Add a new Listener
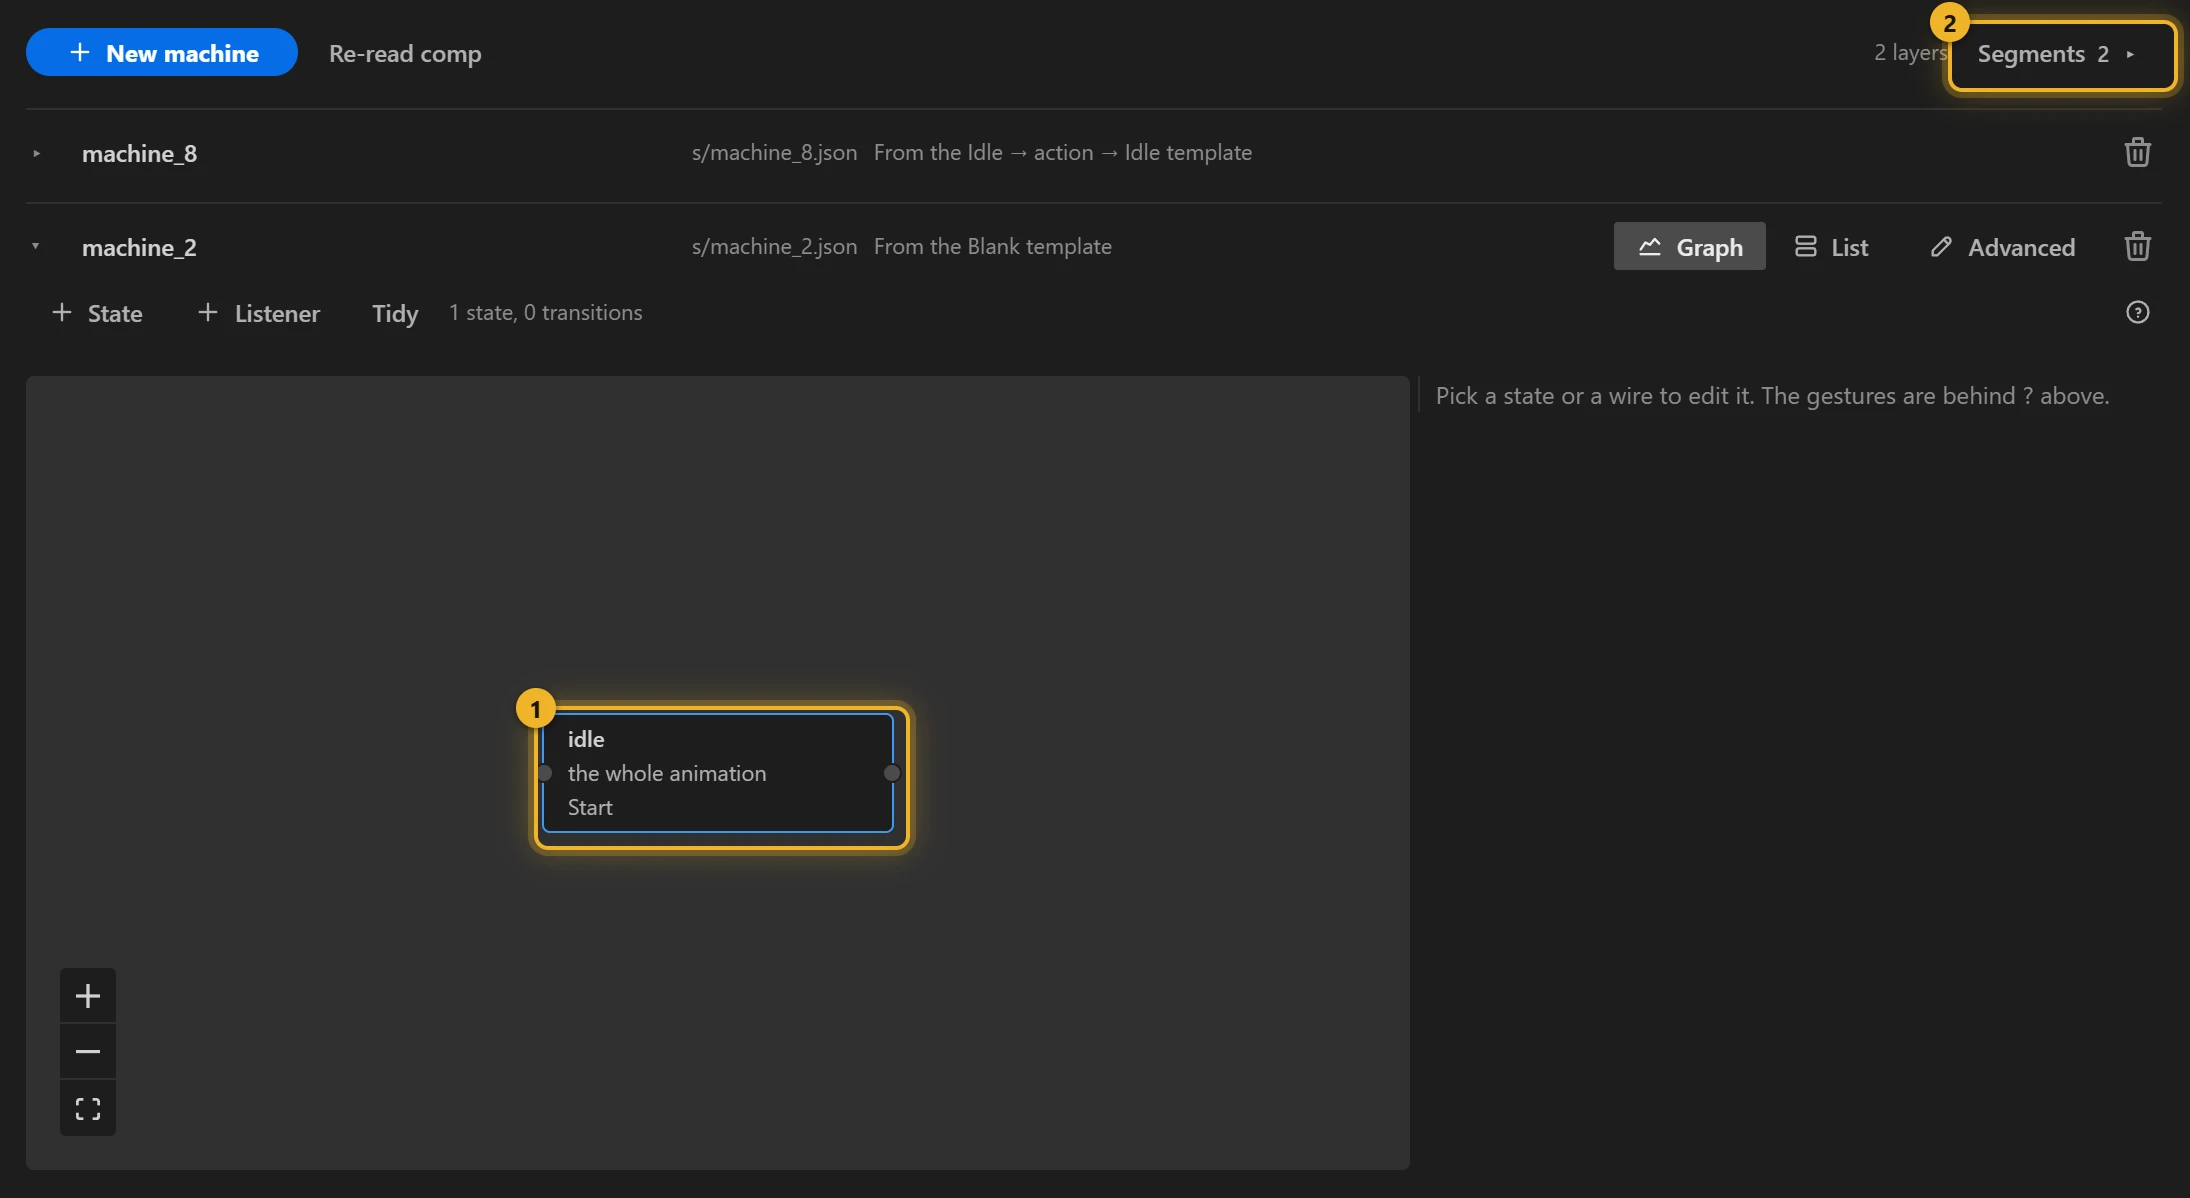Viewport: 2190px width, 1198px height. [x=259, y=313]
